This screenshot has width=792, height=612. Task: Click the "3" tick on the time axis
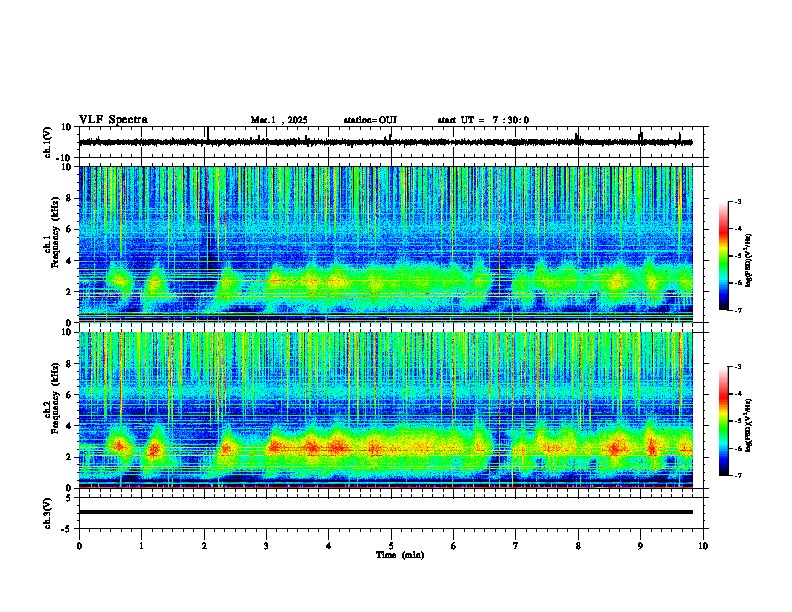pos(266,546)
